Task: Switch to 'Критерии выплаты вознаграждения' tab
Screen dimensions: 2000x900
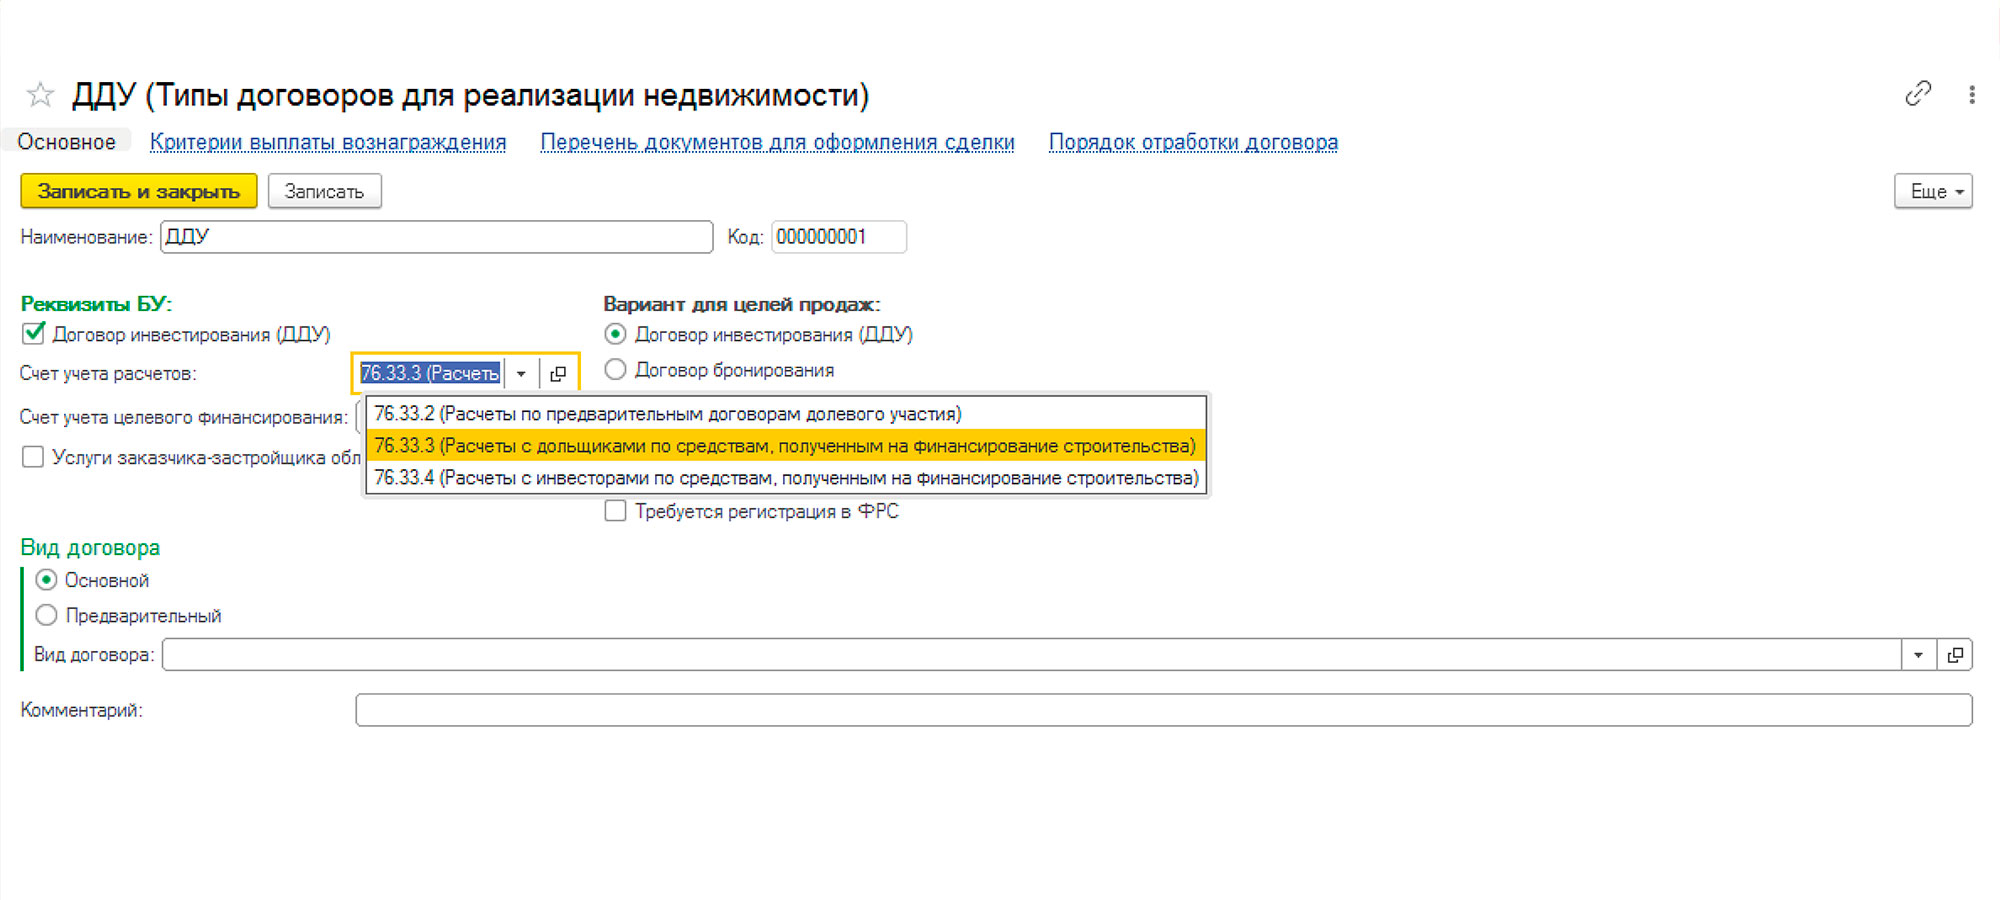Action: [328, 142]
